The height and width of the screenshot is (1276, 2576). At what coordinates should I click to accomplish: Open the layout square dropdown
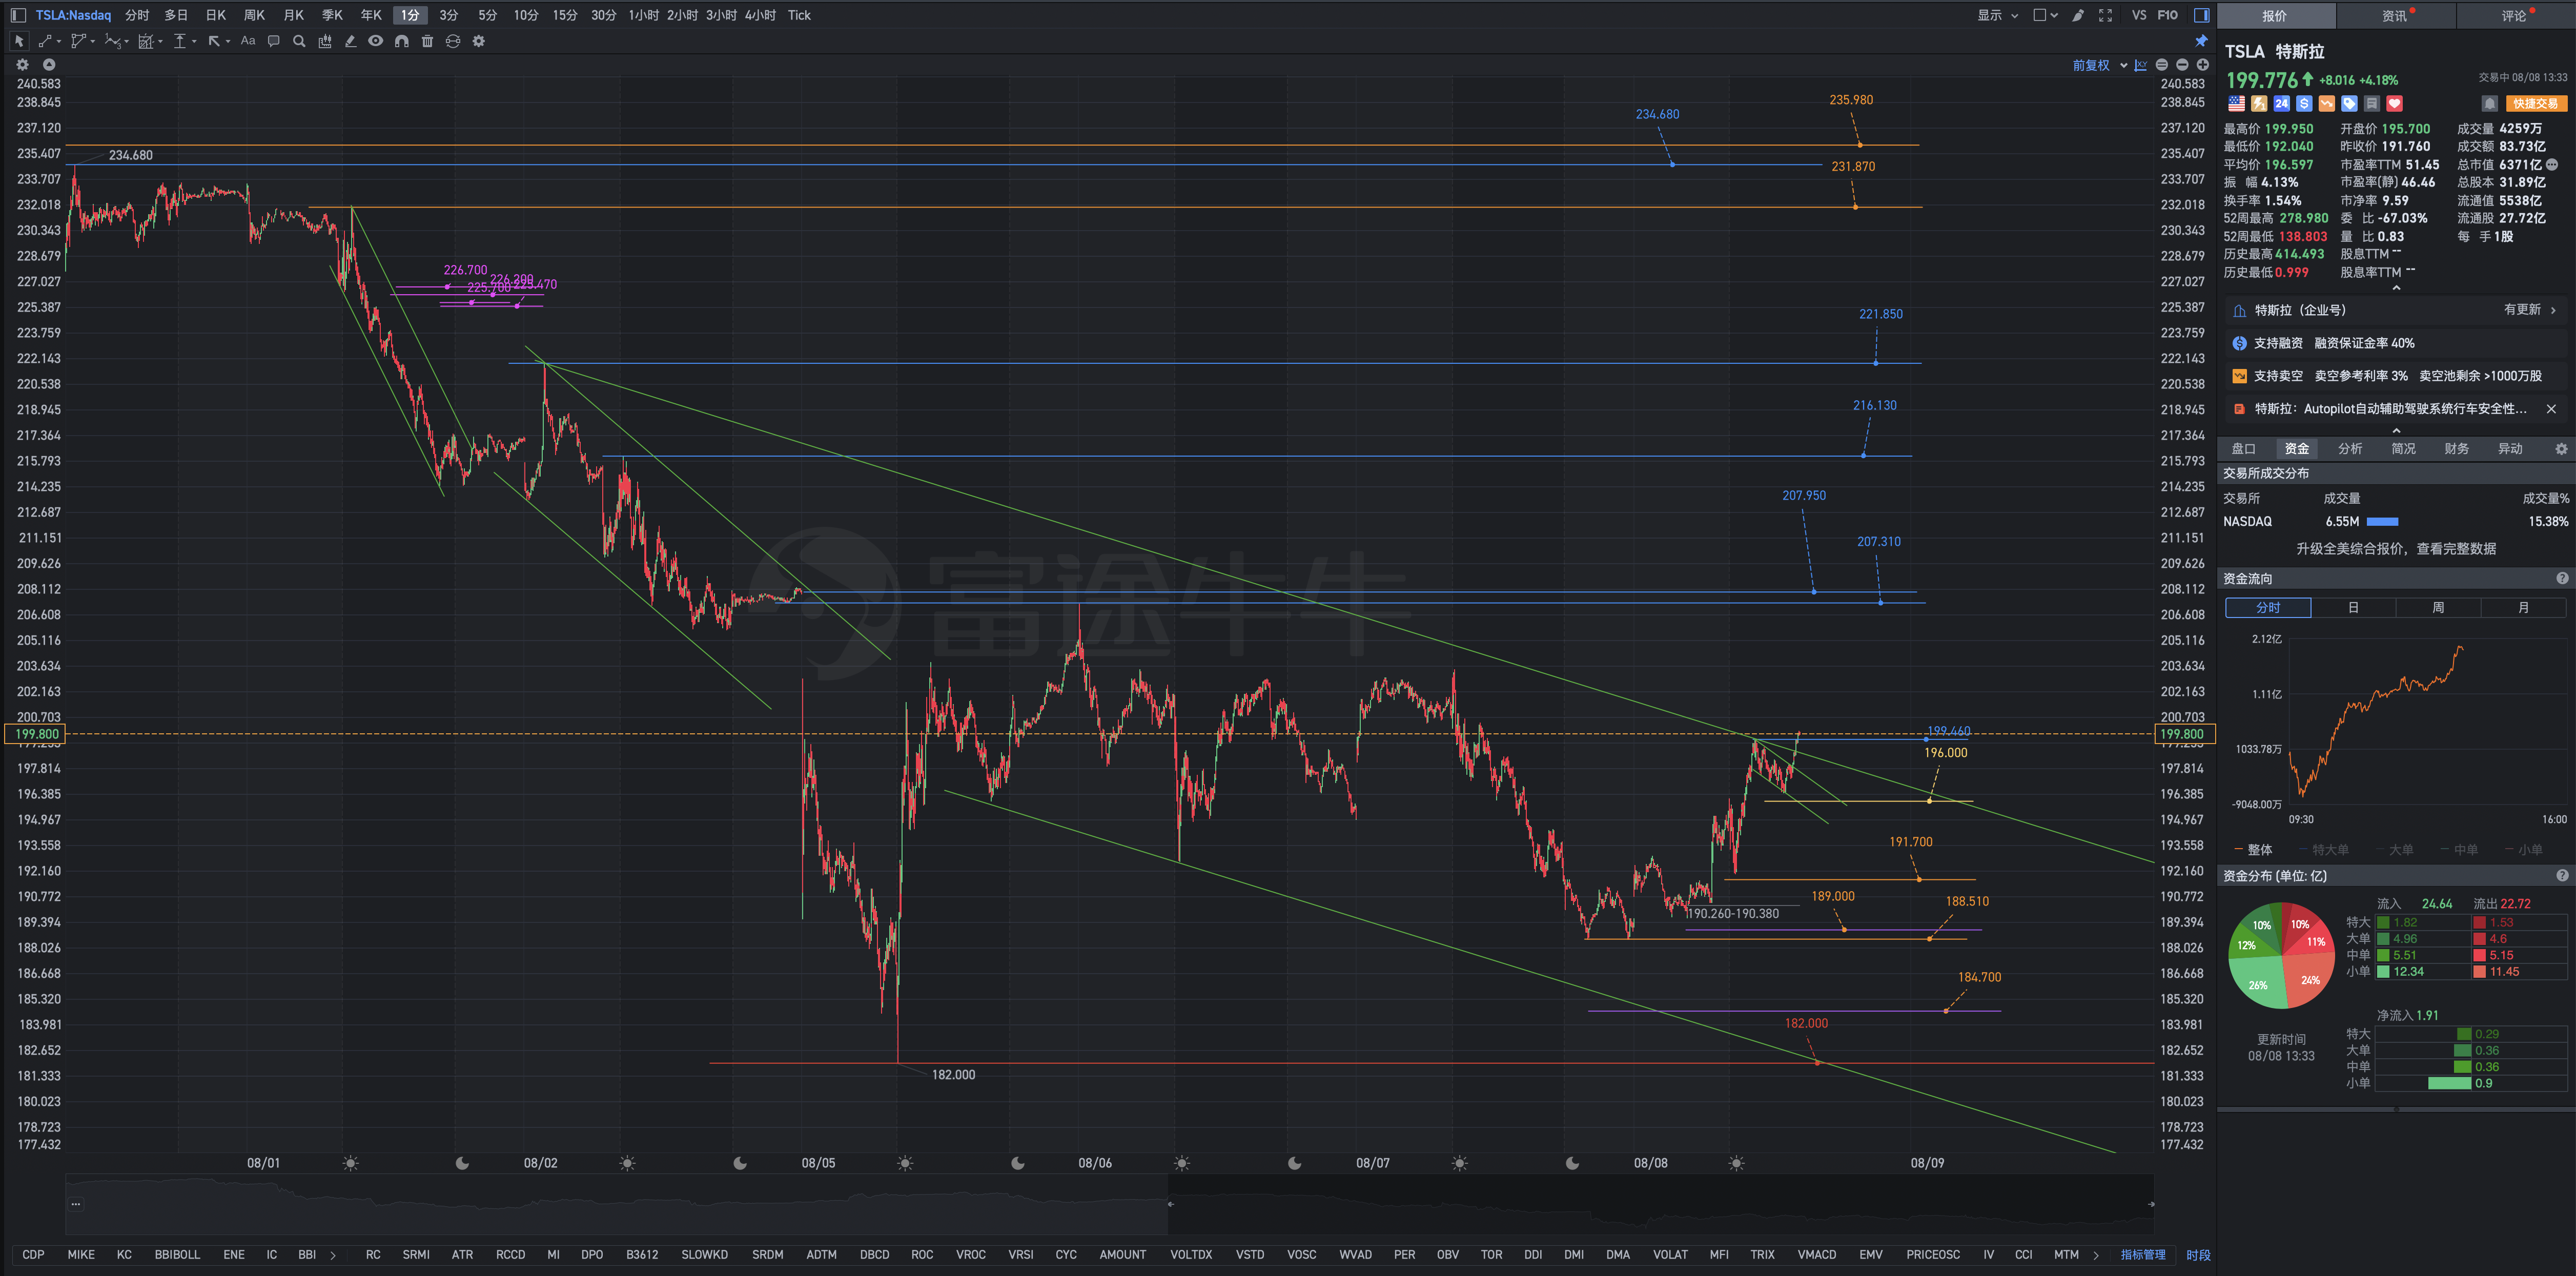pyautogui.click(x=2045, y=15)
